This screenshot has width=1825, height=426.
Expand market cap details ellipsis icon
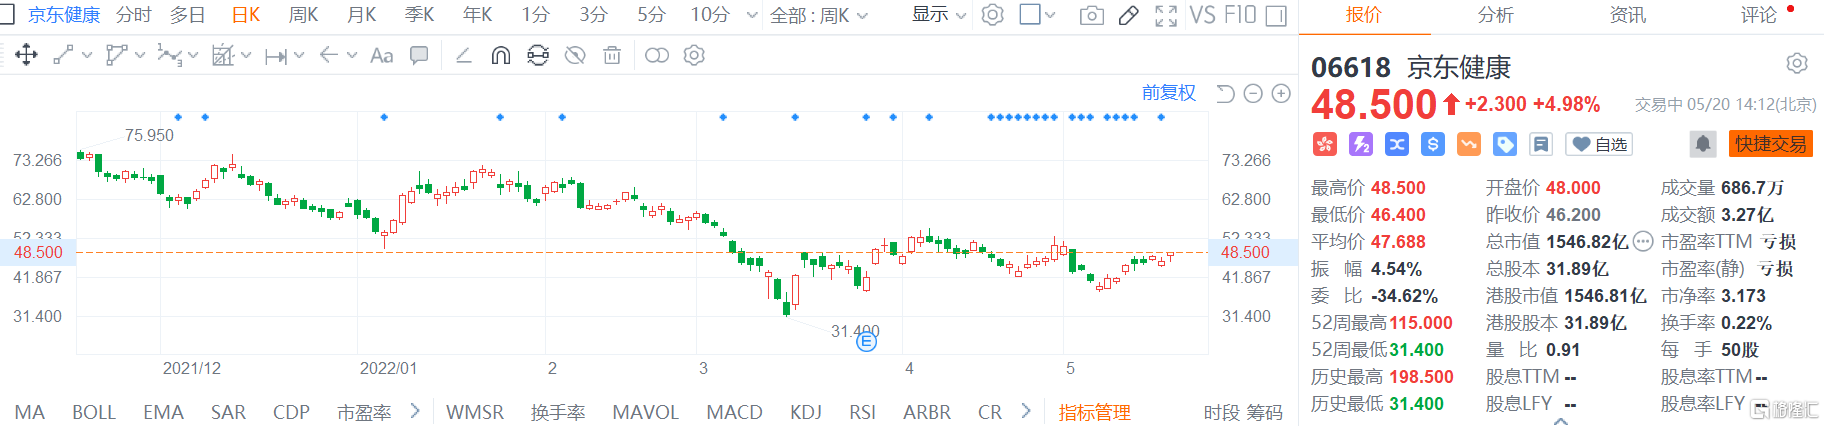tap(1643, 241)
